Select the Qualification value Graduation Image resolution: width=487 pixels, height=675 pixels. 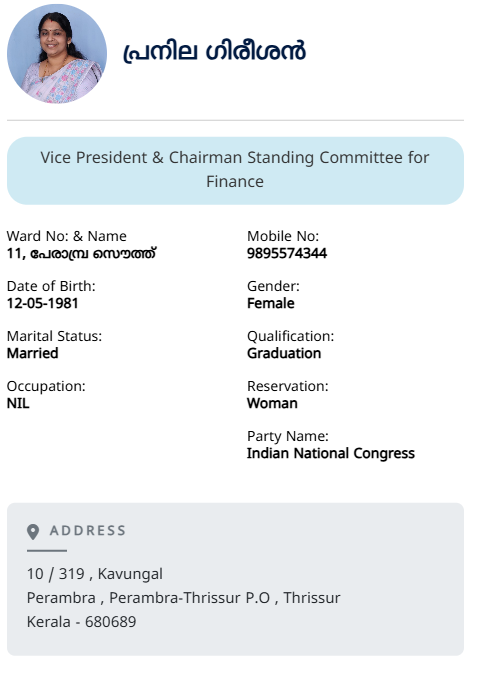pos(284,353)
